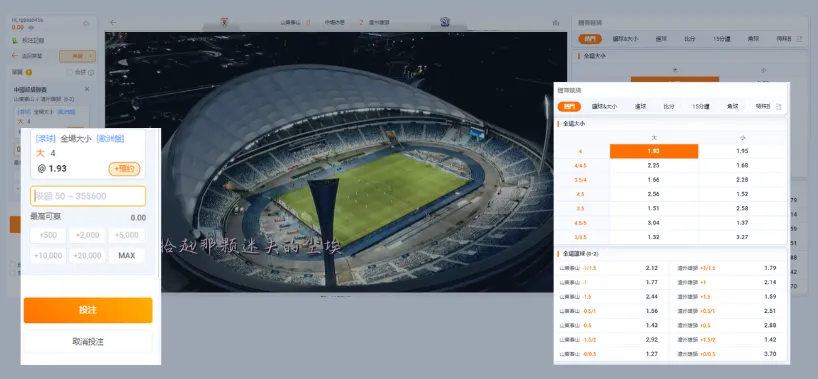
Task: Open the faded settings gear near username
Action: 86,23
